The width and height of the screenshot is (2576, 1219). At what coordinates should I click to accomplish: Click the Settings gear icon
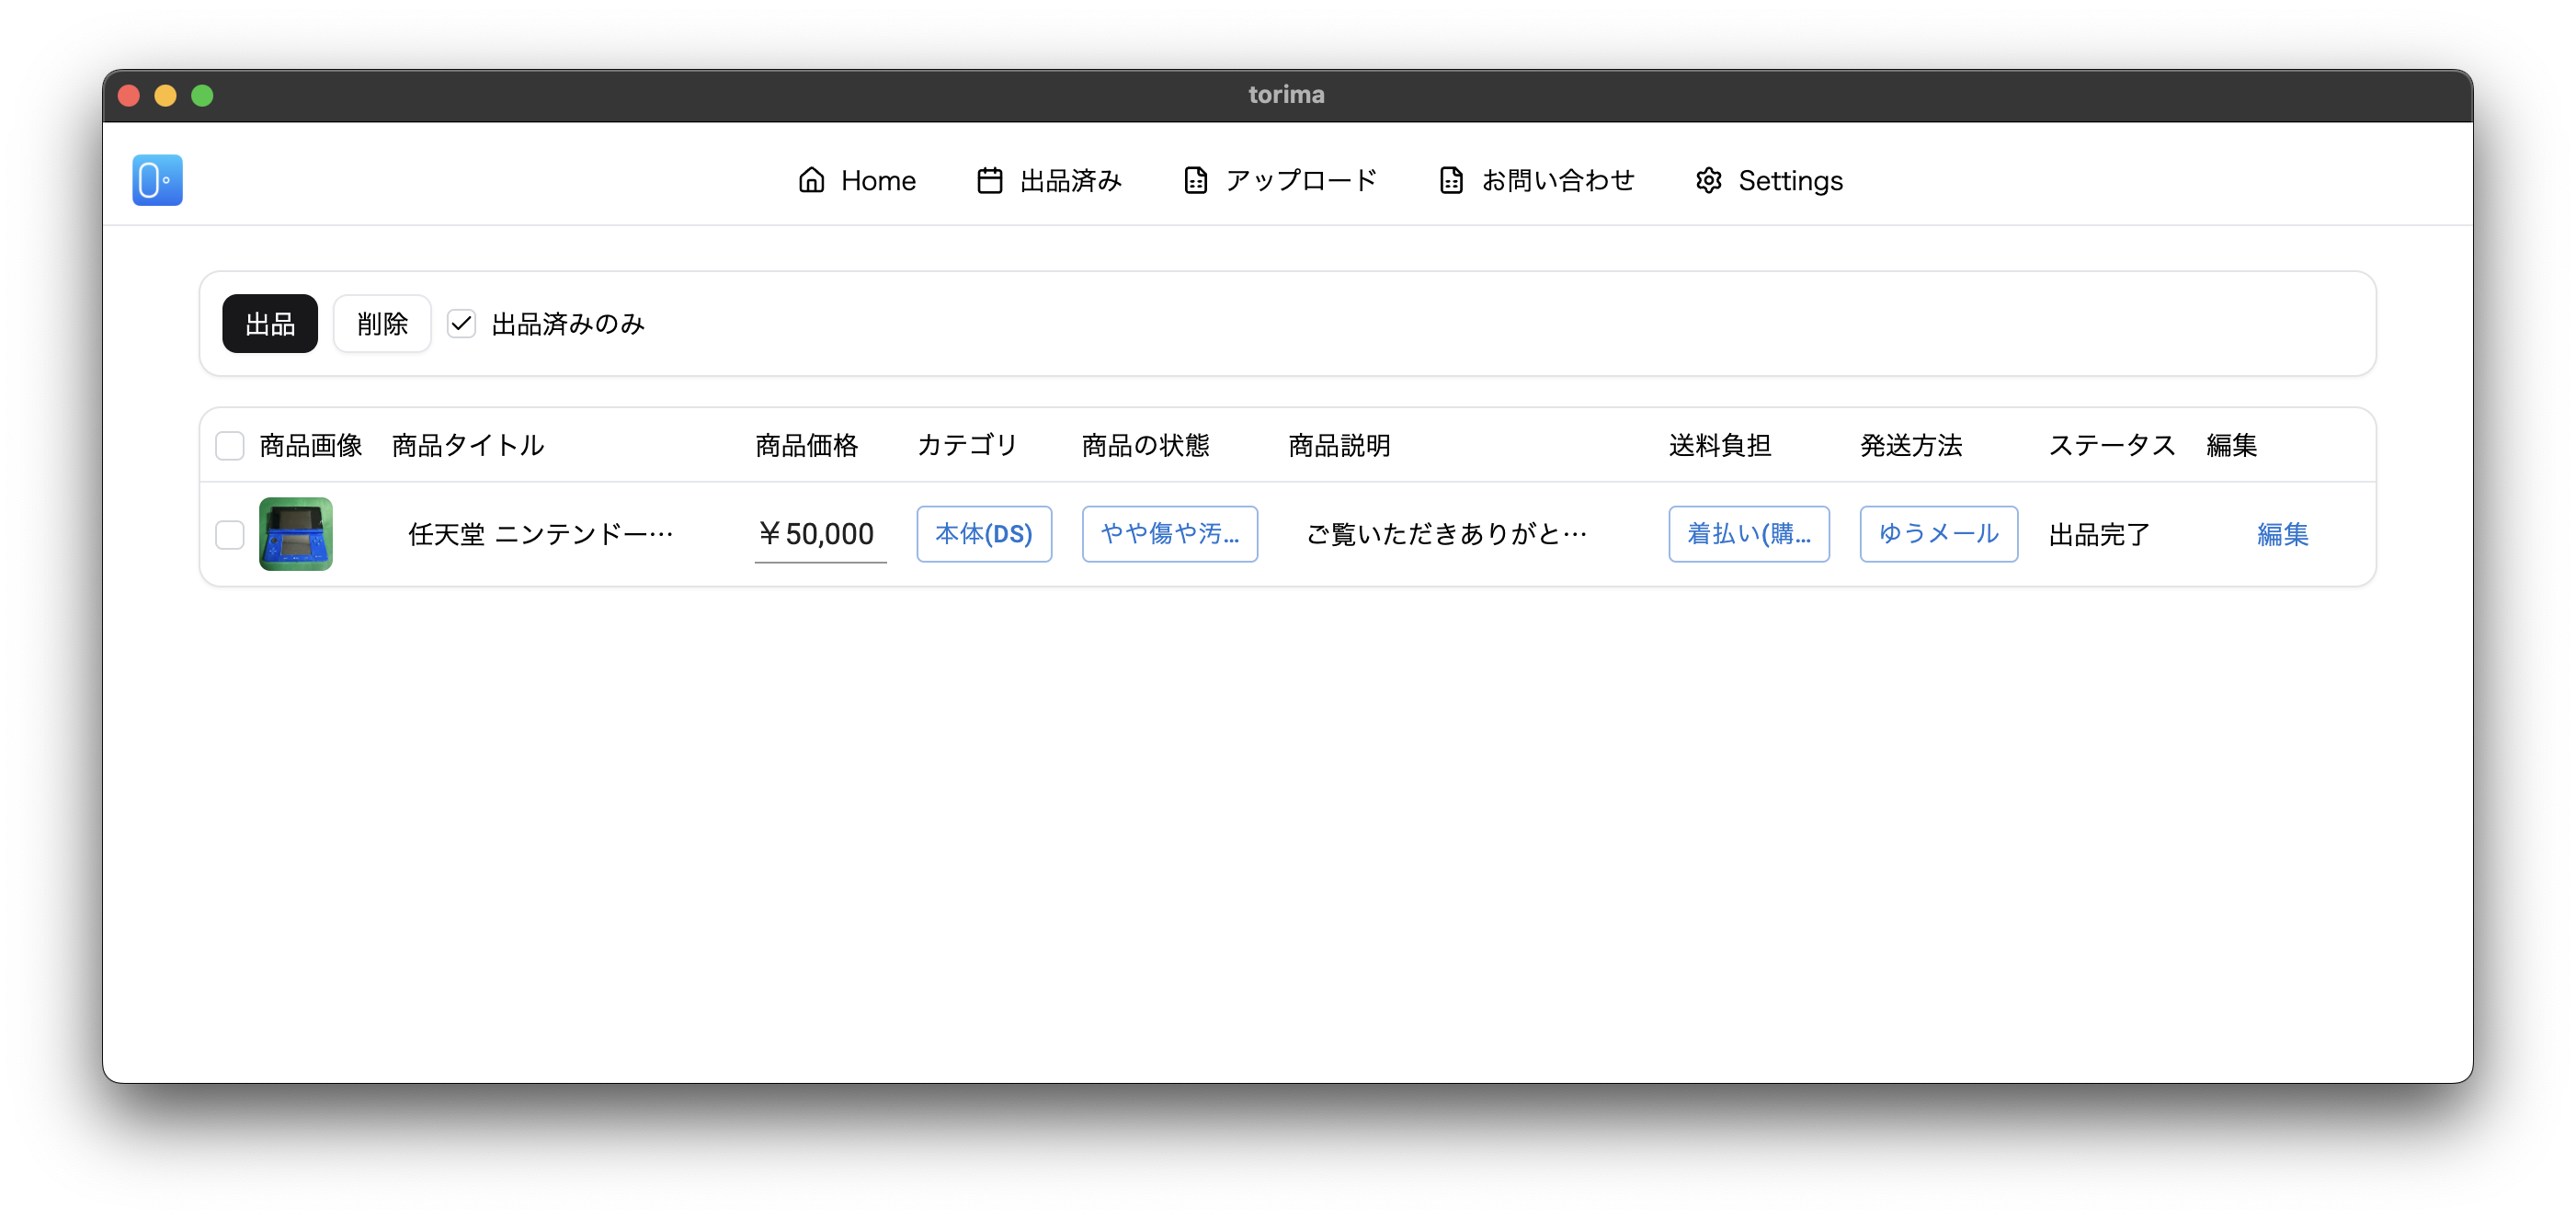point(1708,180)
